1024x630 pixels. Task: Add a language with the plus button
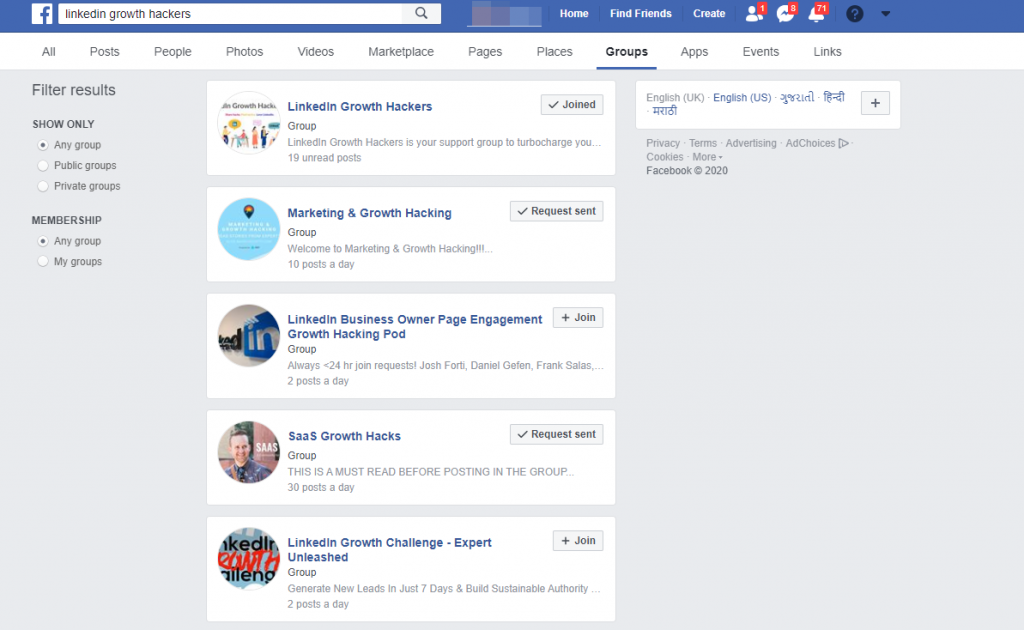tap(875, 103)
